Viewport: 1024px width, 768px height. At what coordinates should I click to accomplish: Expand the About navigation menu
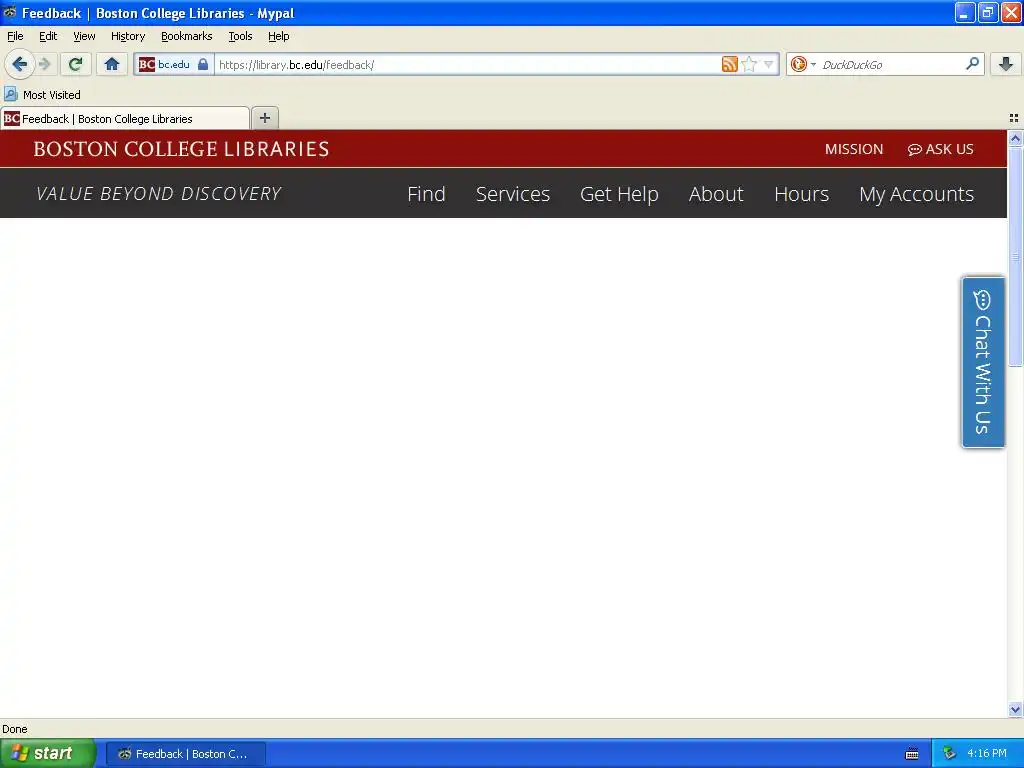pyautogui.click(x=716, y=194)
